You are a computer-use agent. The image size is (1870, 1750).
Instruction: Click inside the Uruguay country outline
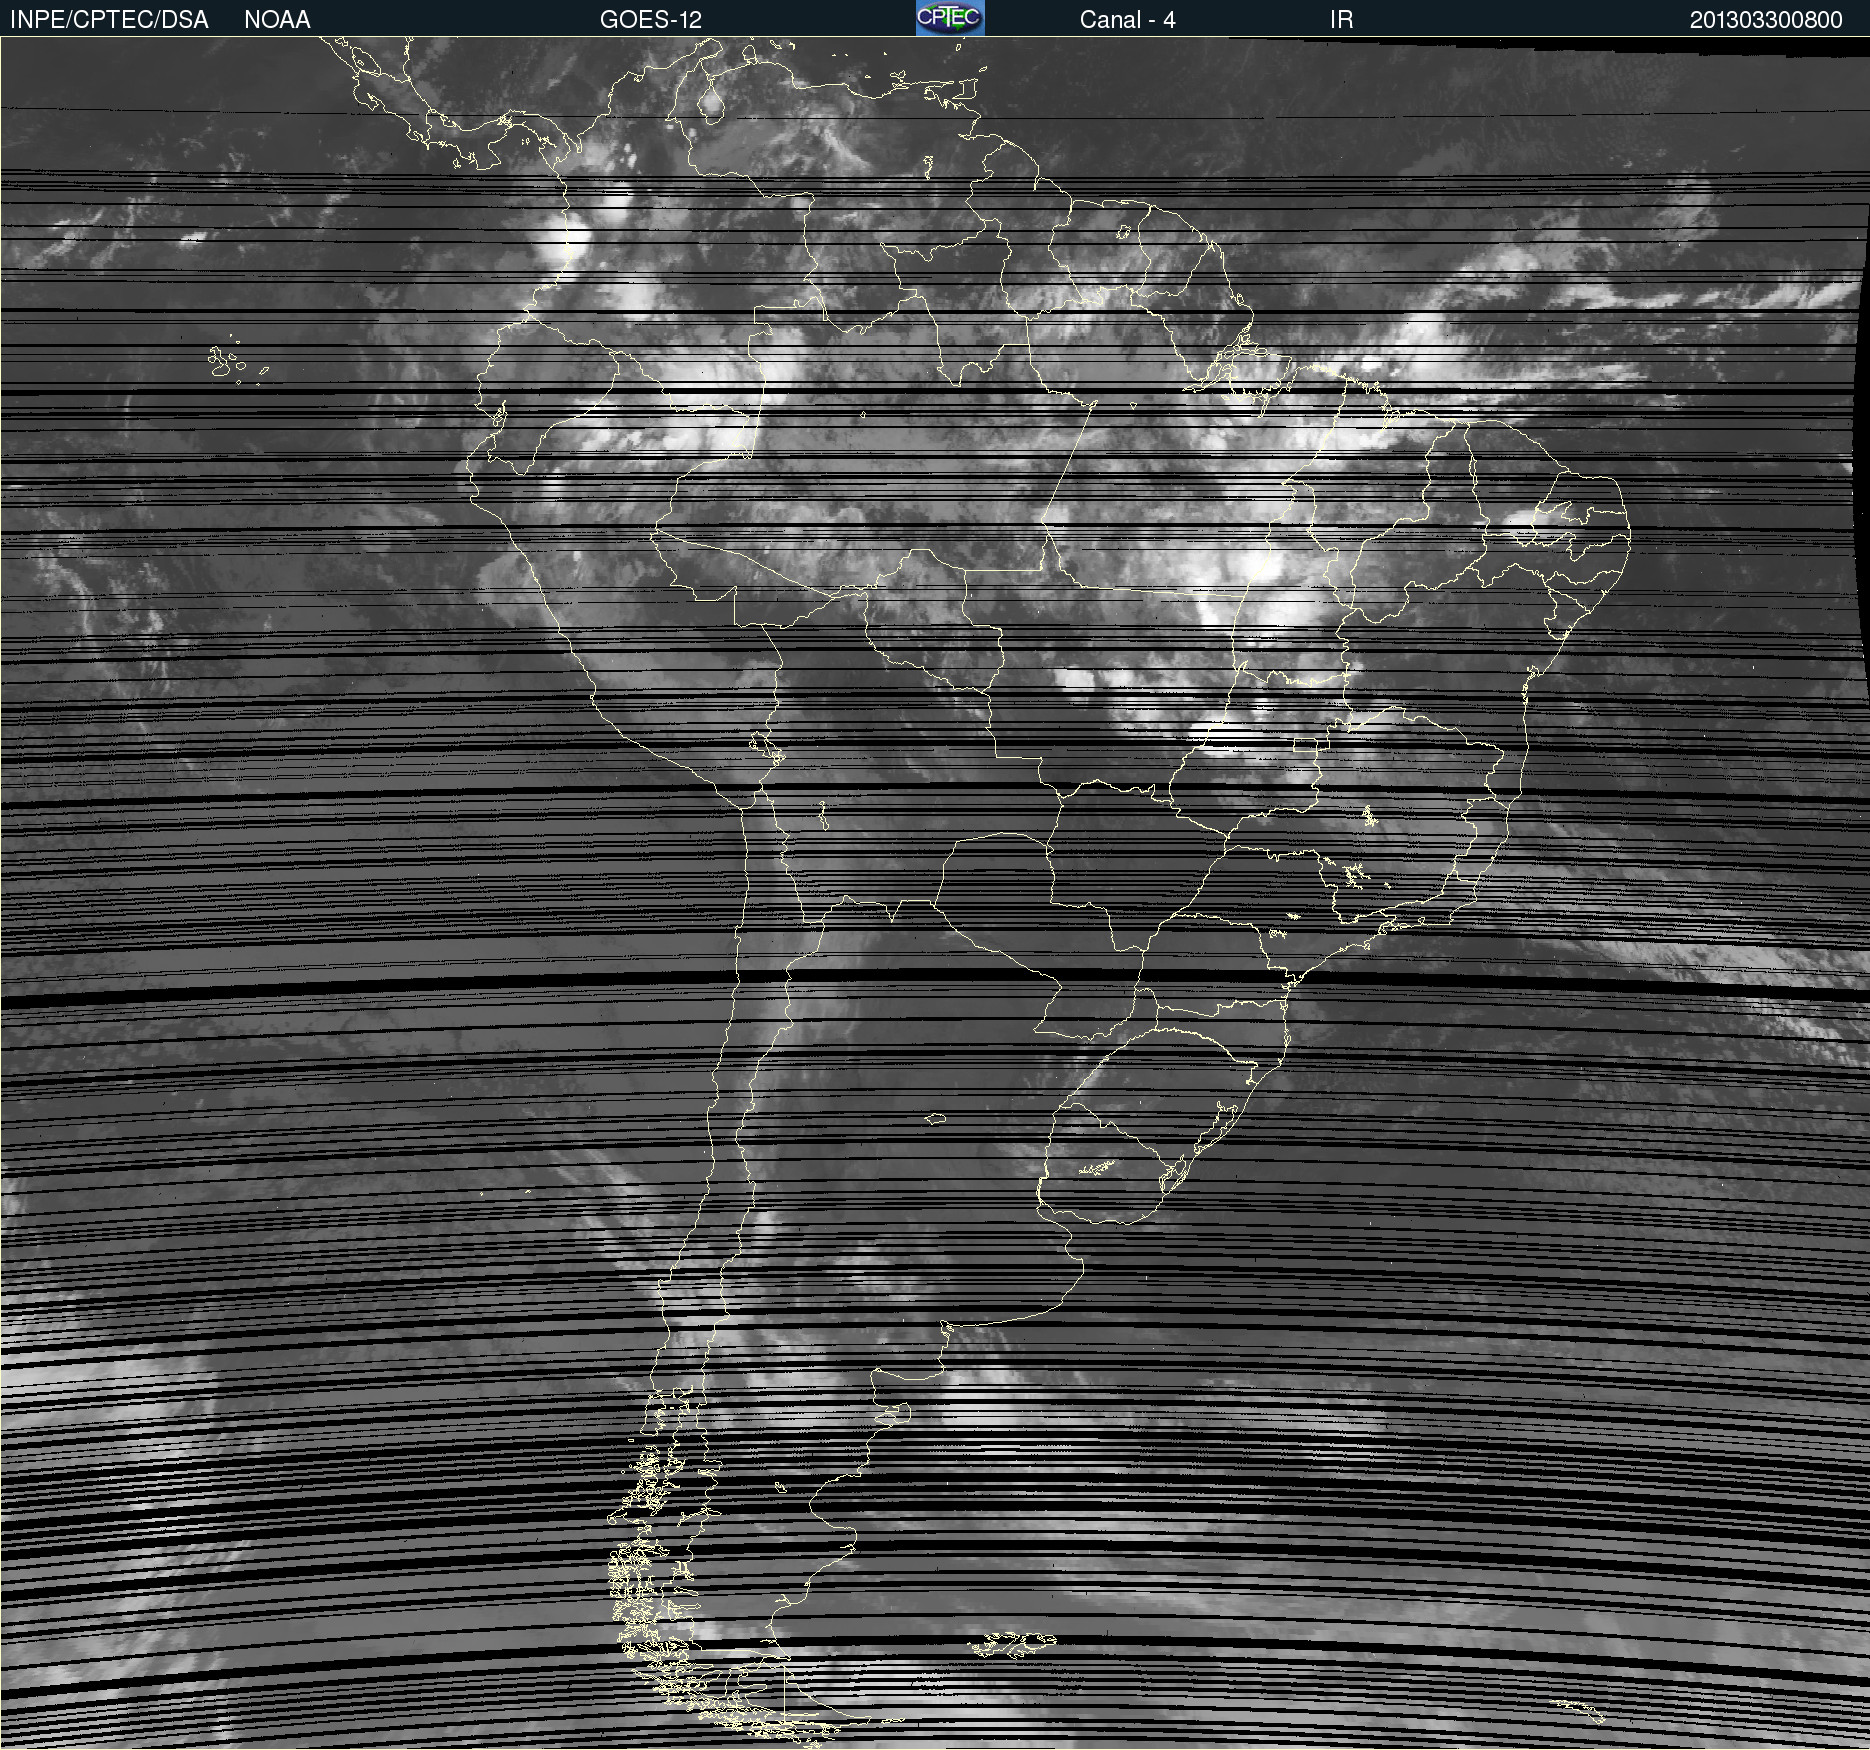coord(1100,1190)
